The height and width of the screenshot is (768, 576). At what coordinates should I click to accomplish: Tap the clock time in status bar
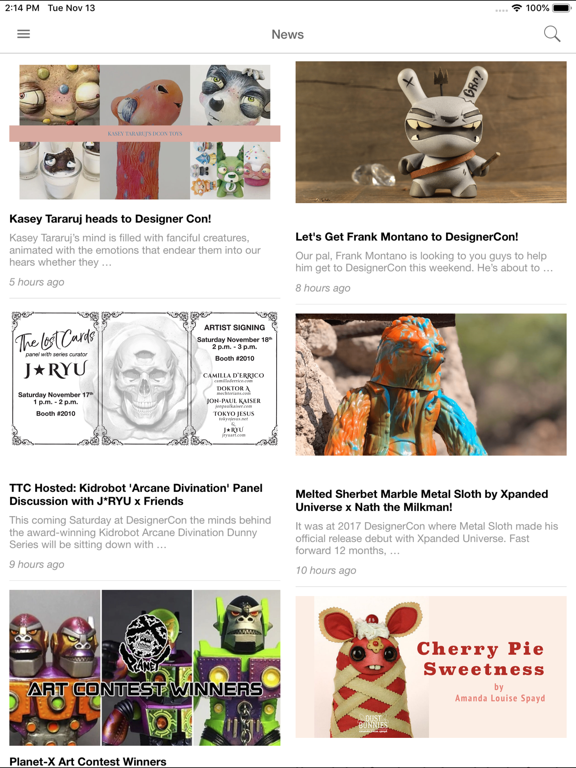22,8
